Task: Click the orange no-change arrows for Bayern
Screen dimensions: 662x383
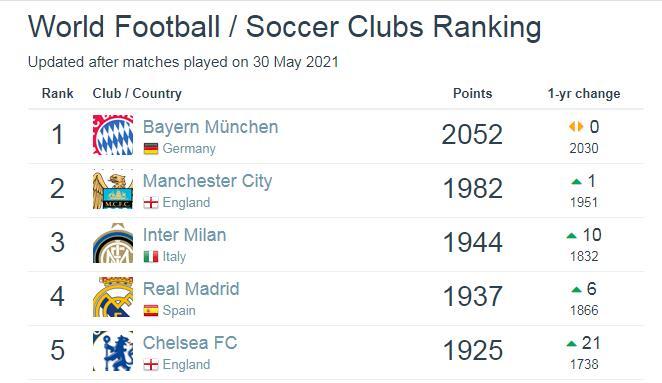Action: pos(576,126)
